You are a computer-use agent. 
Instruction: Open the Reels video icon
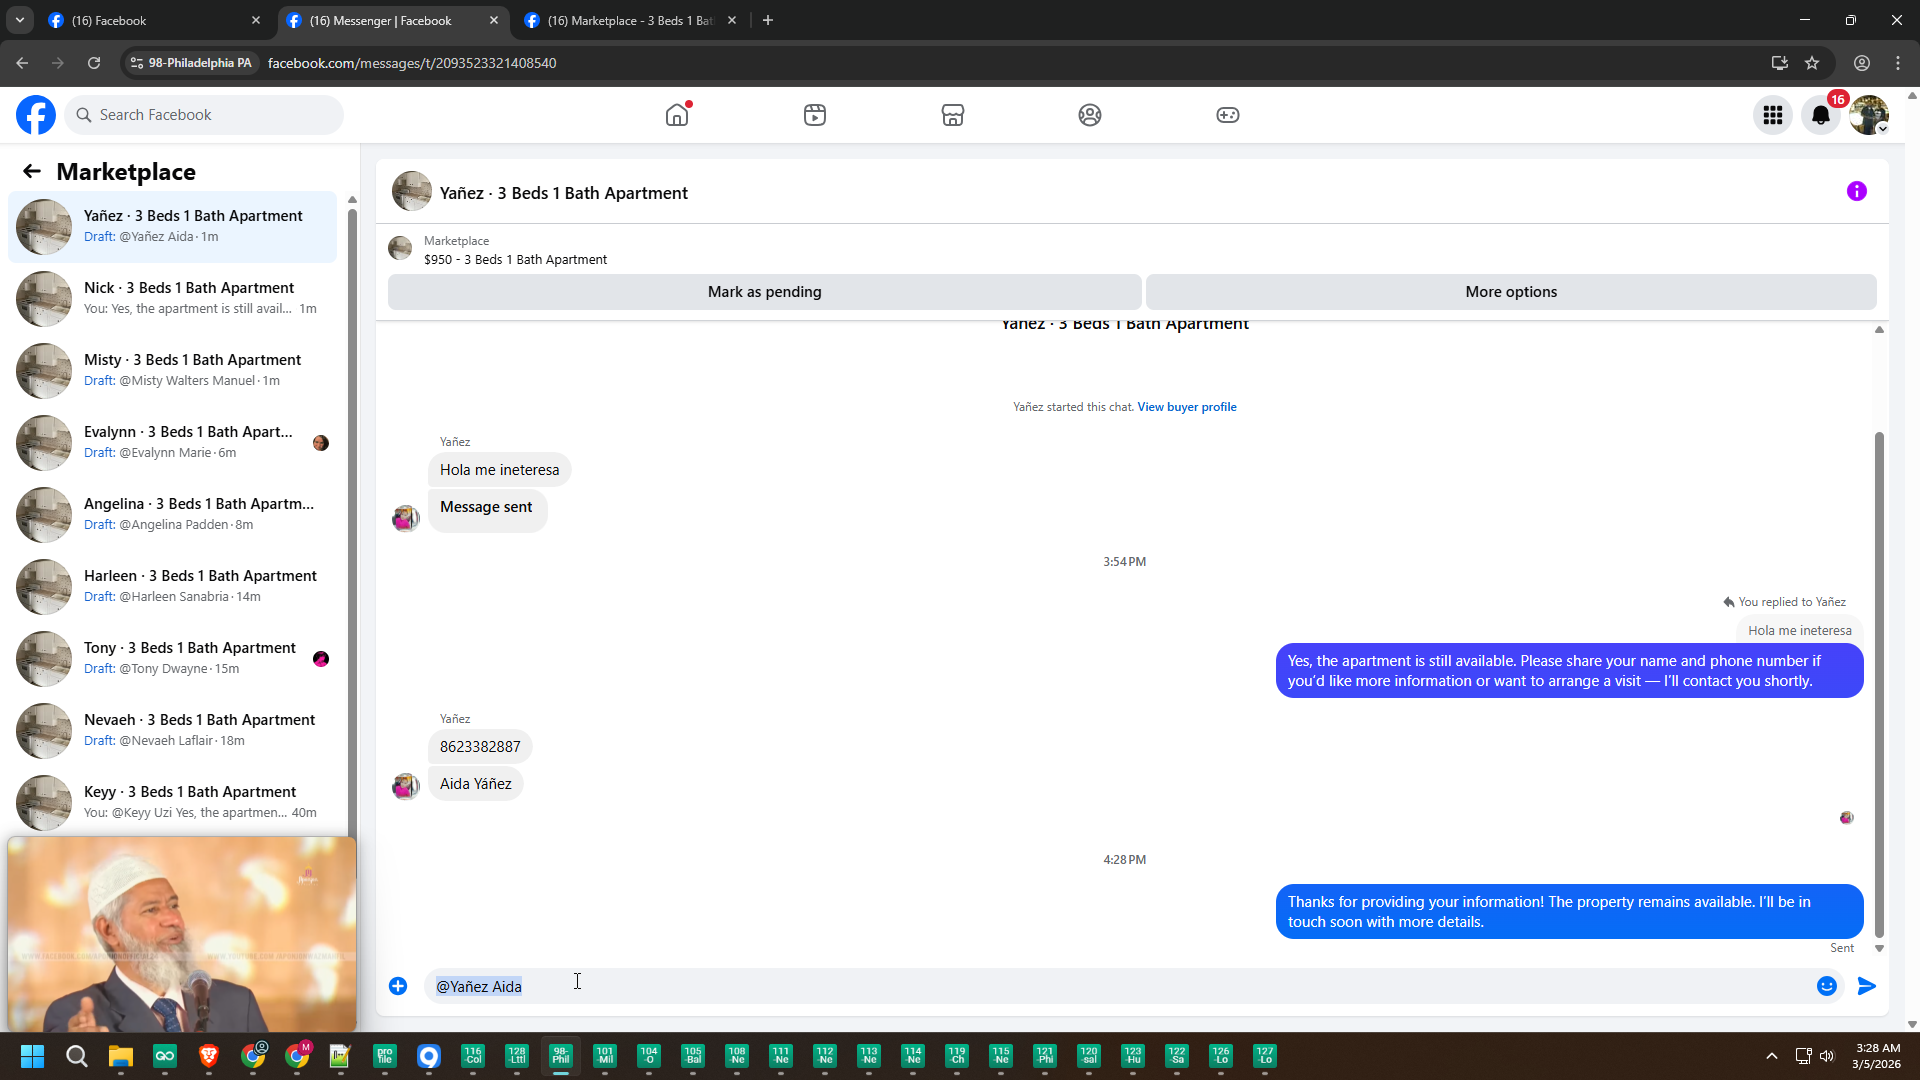point(815,115)
